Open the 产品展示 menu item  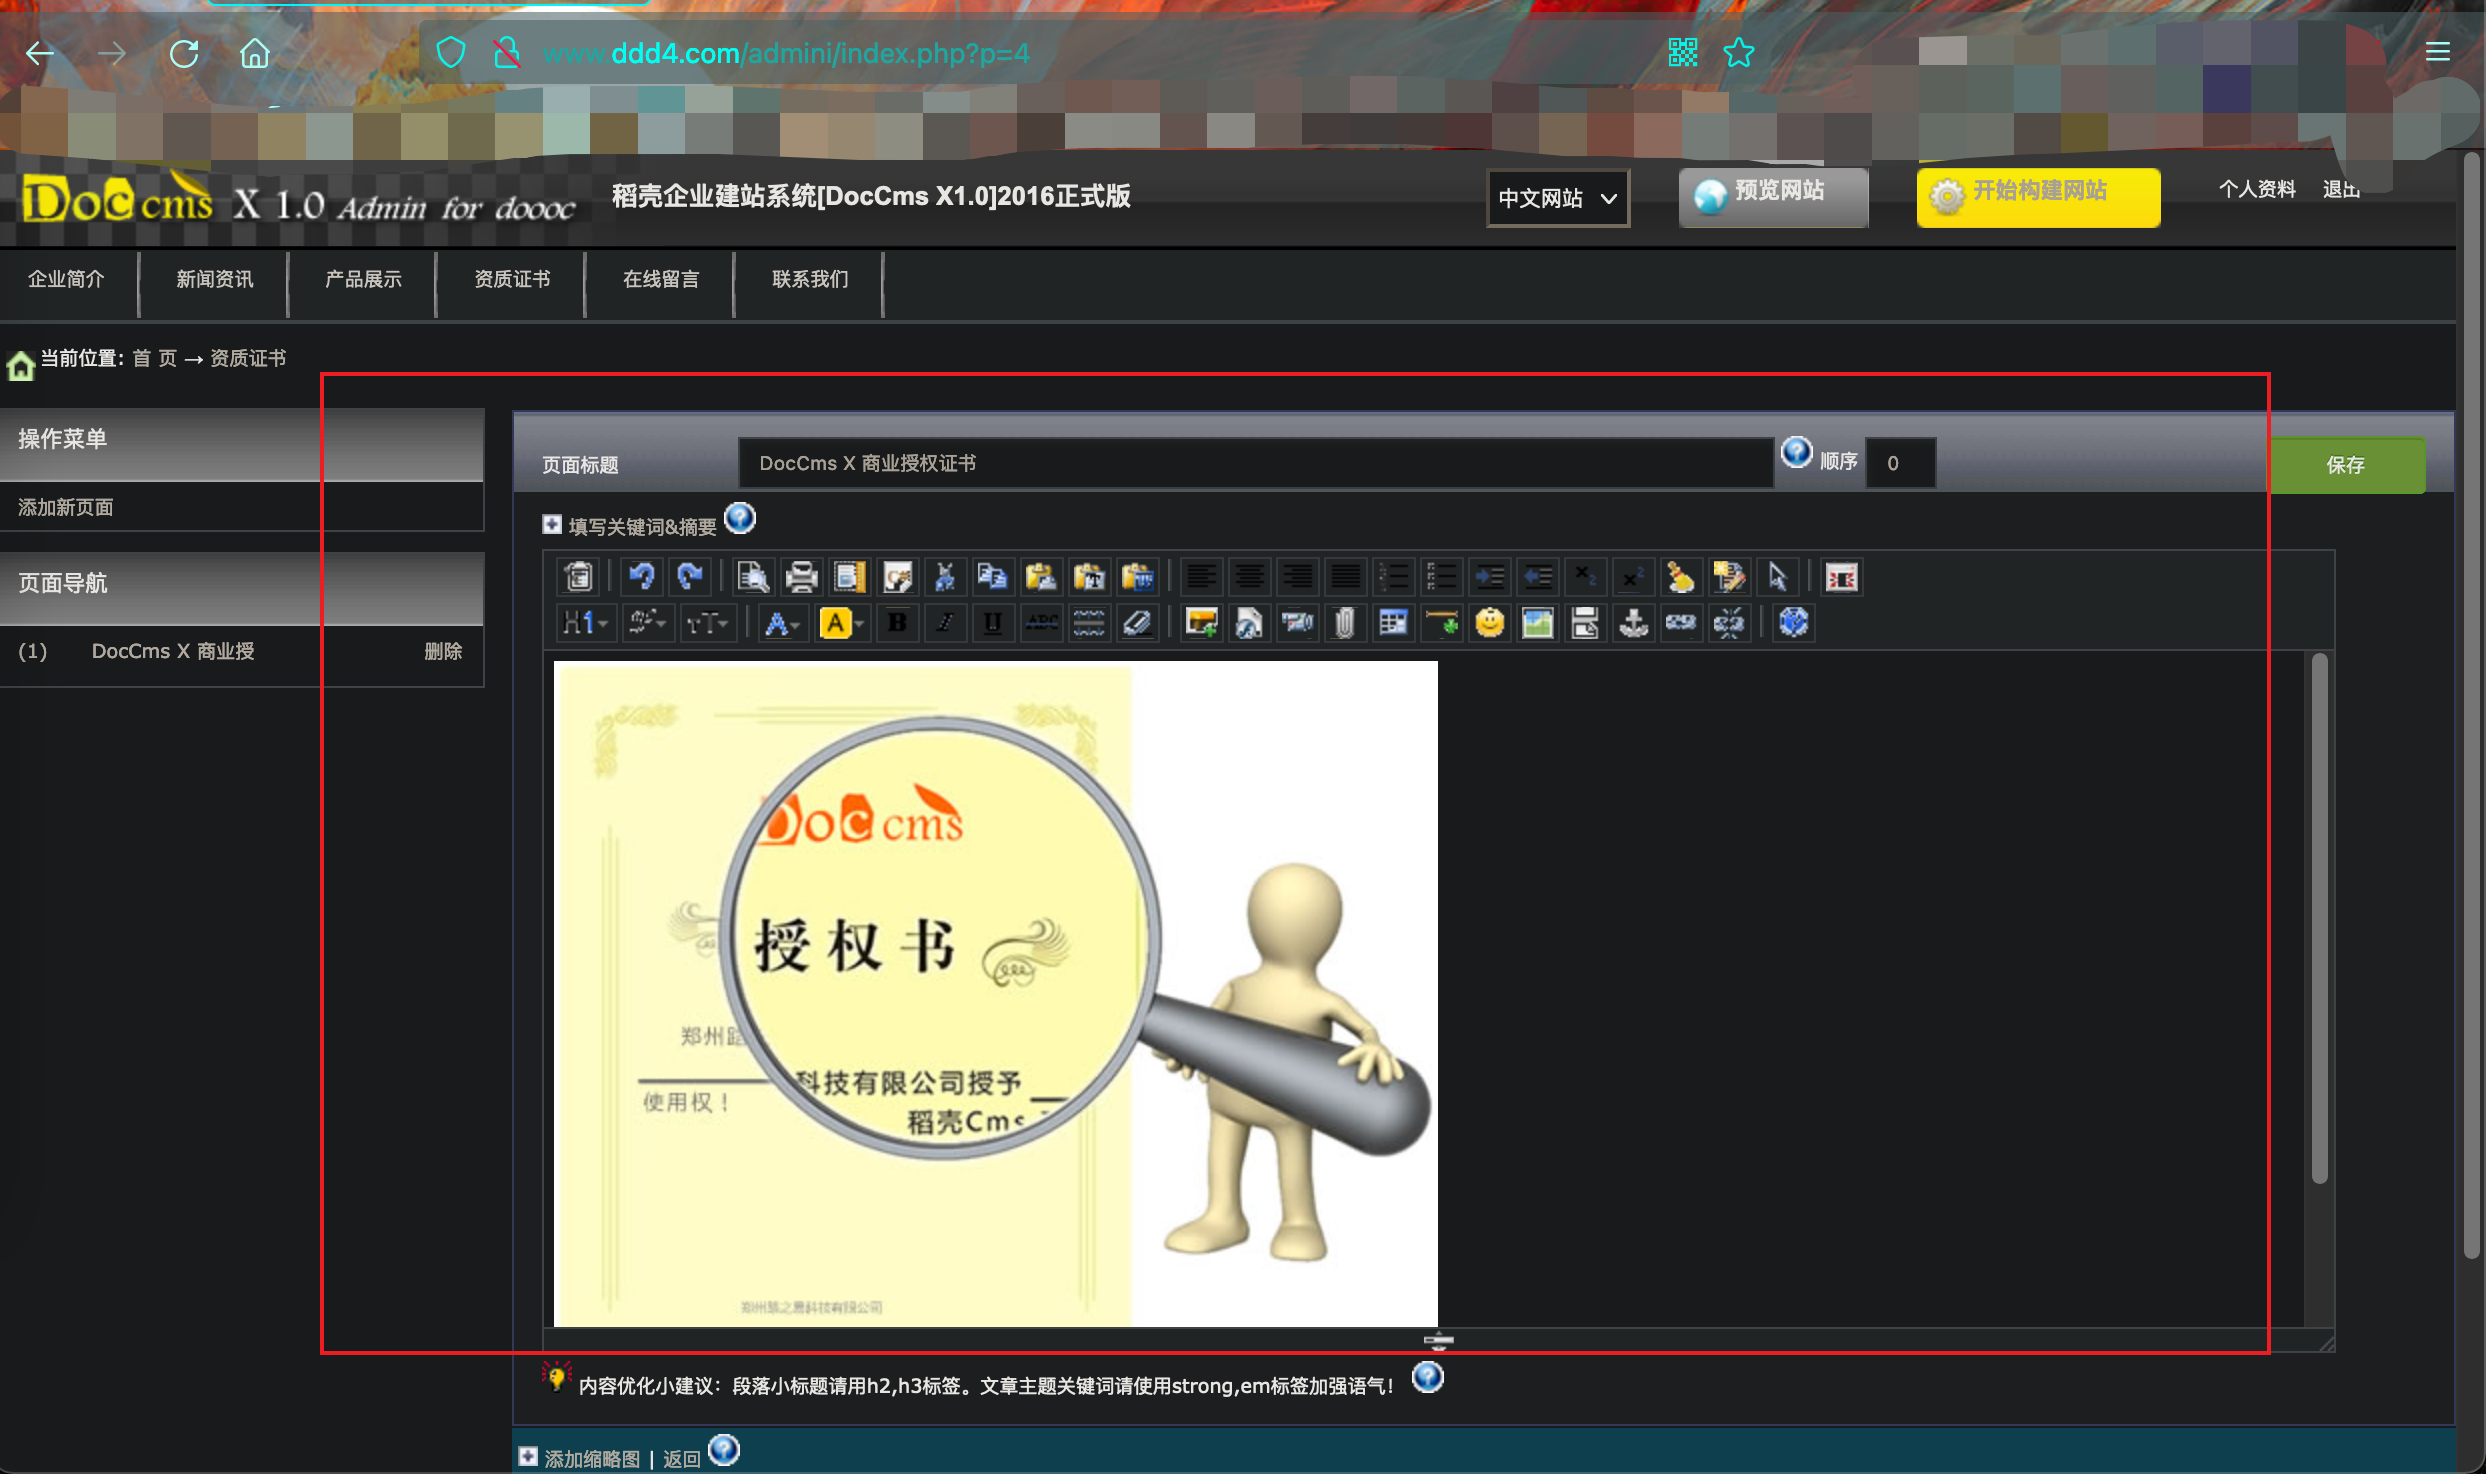[x=363, y=279]
